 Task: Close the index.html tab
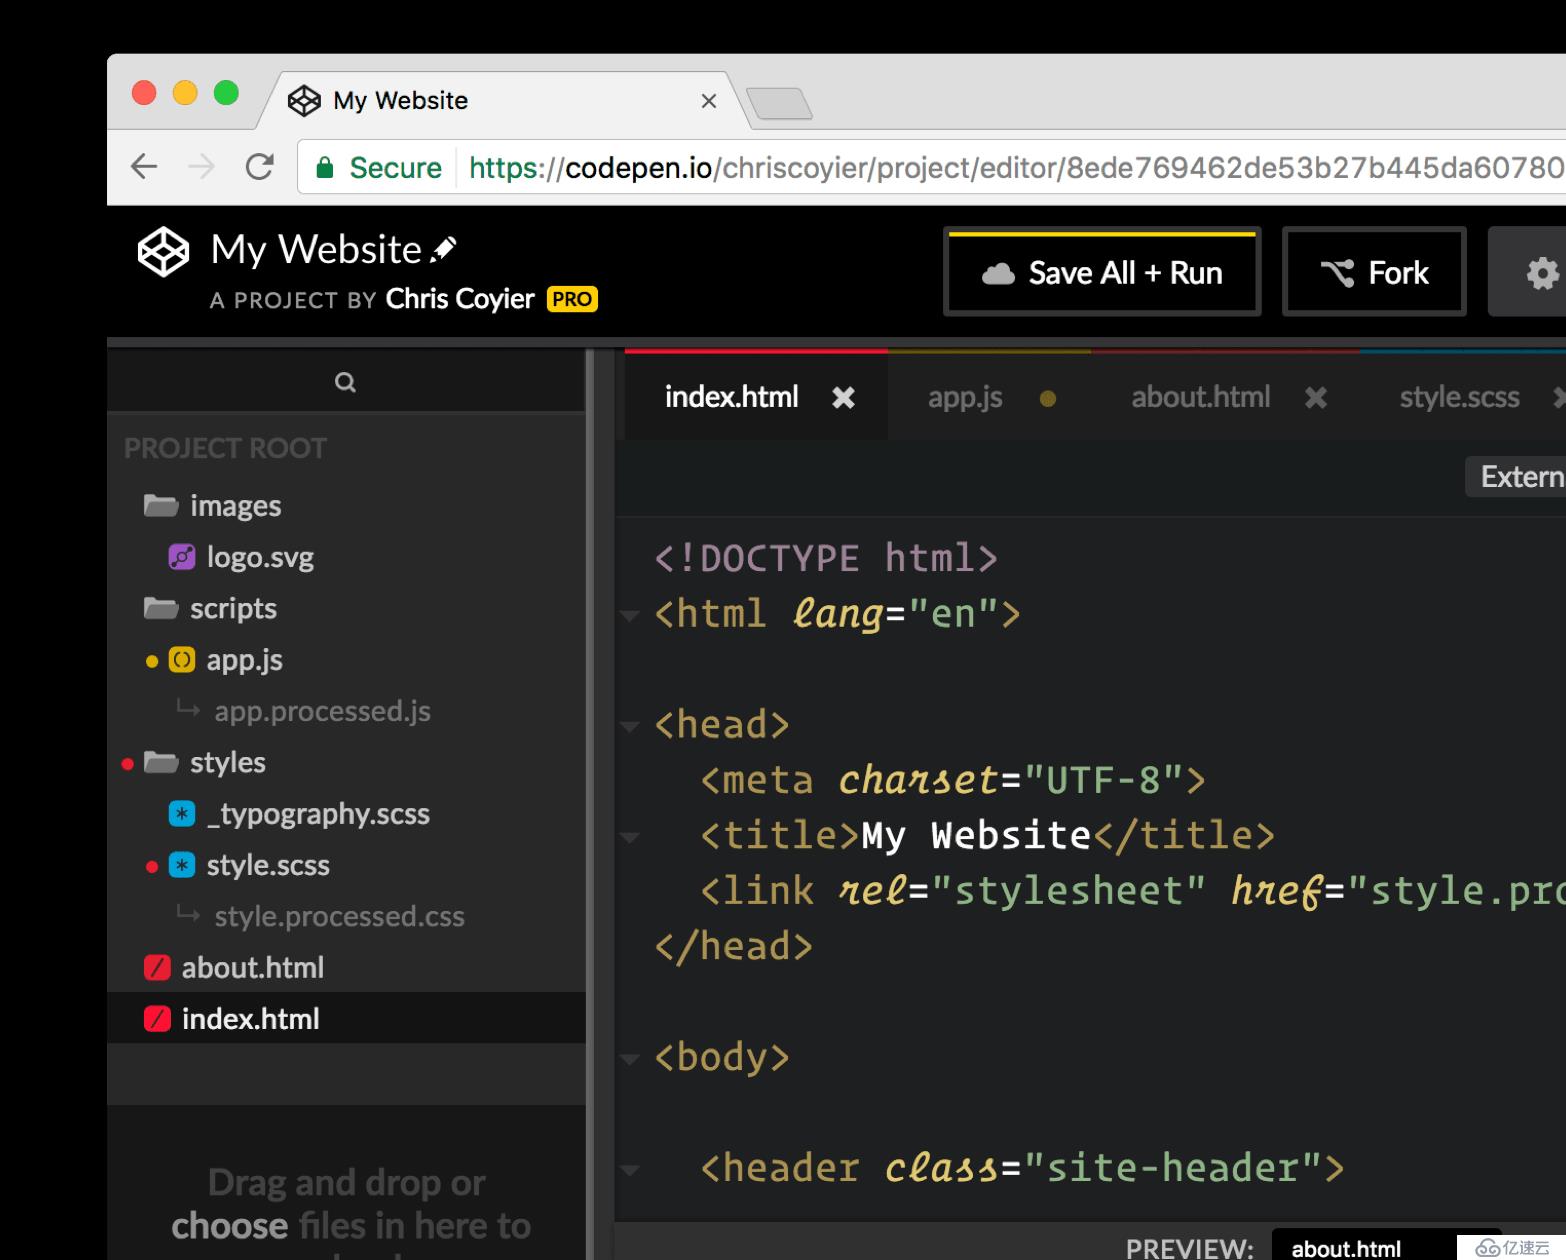(843, 398)
